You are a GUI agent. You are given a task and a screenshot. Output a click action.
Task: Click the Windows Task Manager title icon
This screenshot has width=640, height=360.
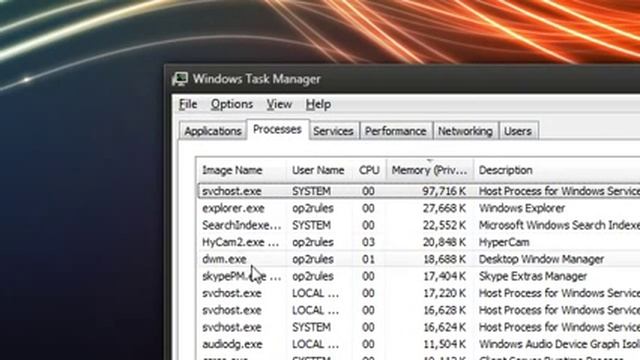(x=180, y=79)
